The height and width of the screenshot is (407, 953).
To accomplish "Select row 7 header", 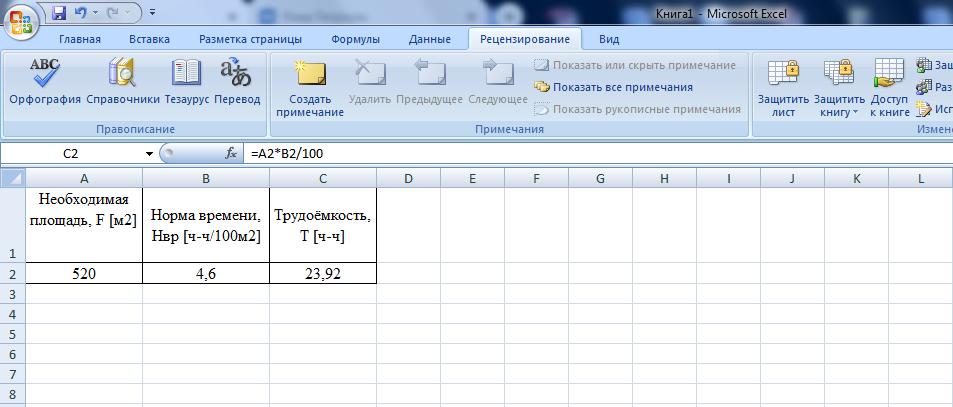I will [x=13, y=374].
